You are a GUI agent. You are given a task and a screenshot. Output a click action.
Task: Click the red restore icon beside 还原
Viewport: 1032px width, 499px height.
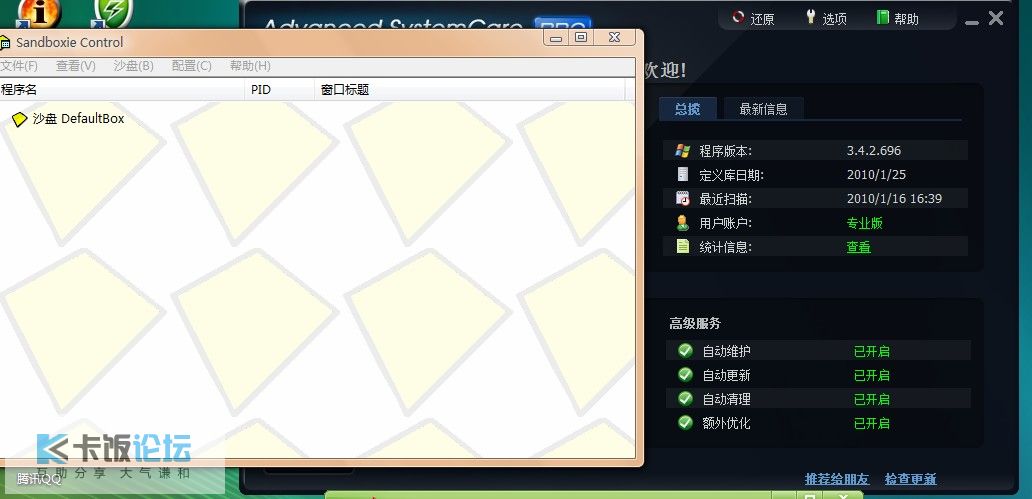[738, 17]
